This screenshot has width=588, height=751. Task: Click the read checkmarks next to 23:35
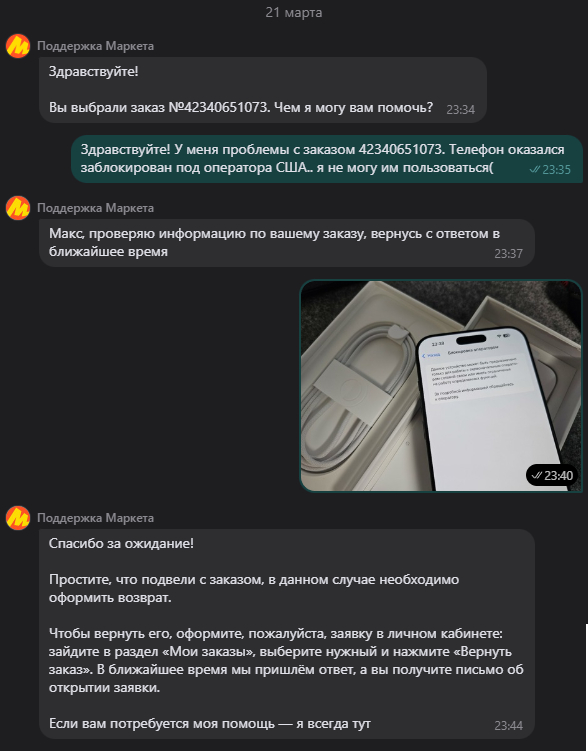click(535, 170)
